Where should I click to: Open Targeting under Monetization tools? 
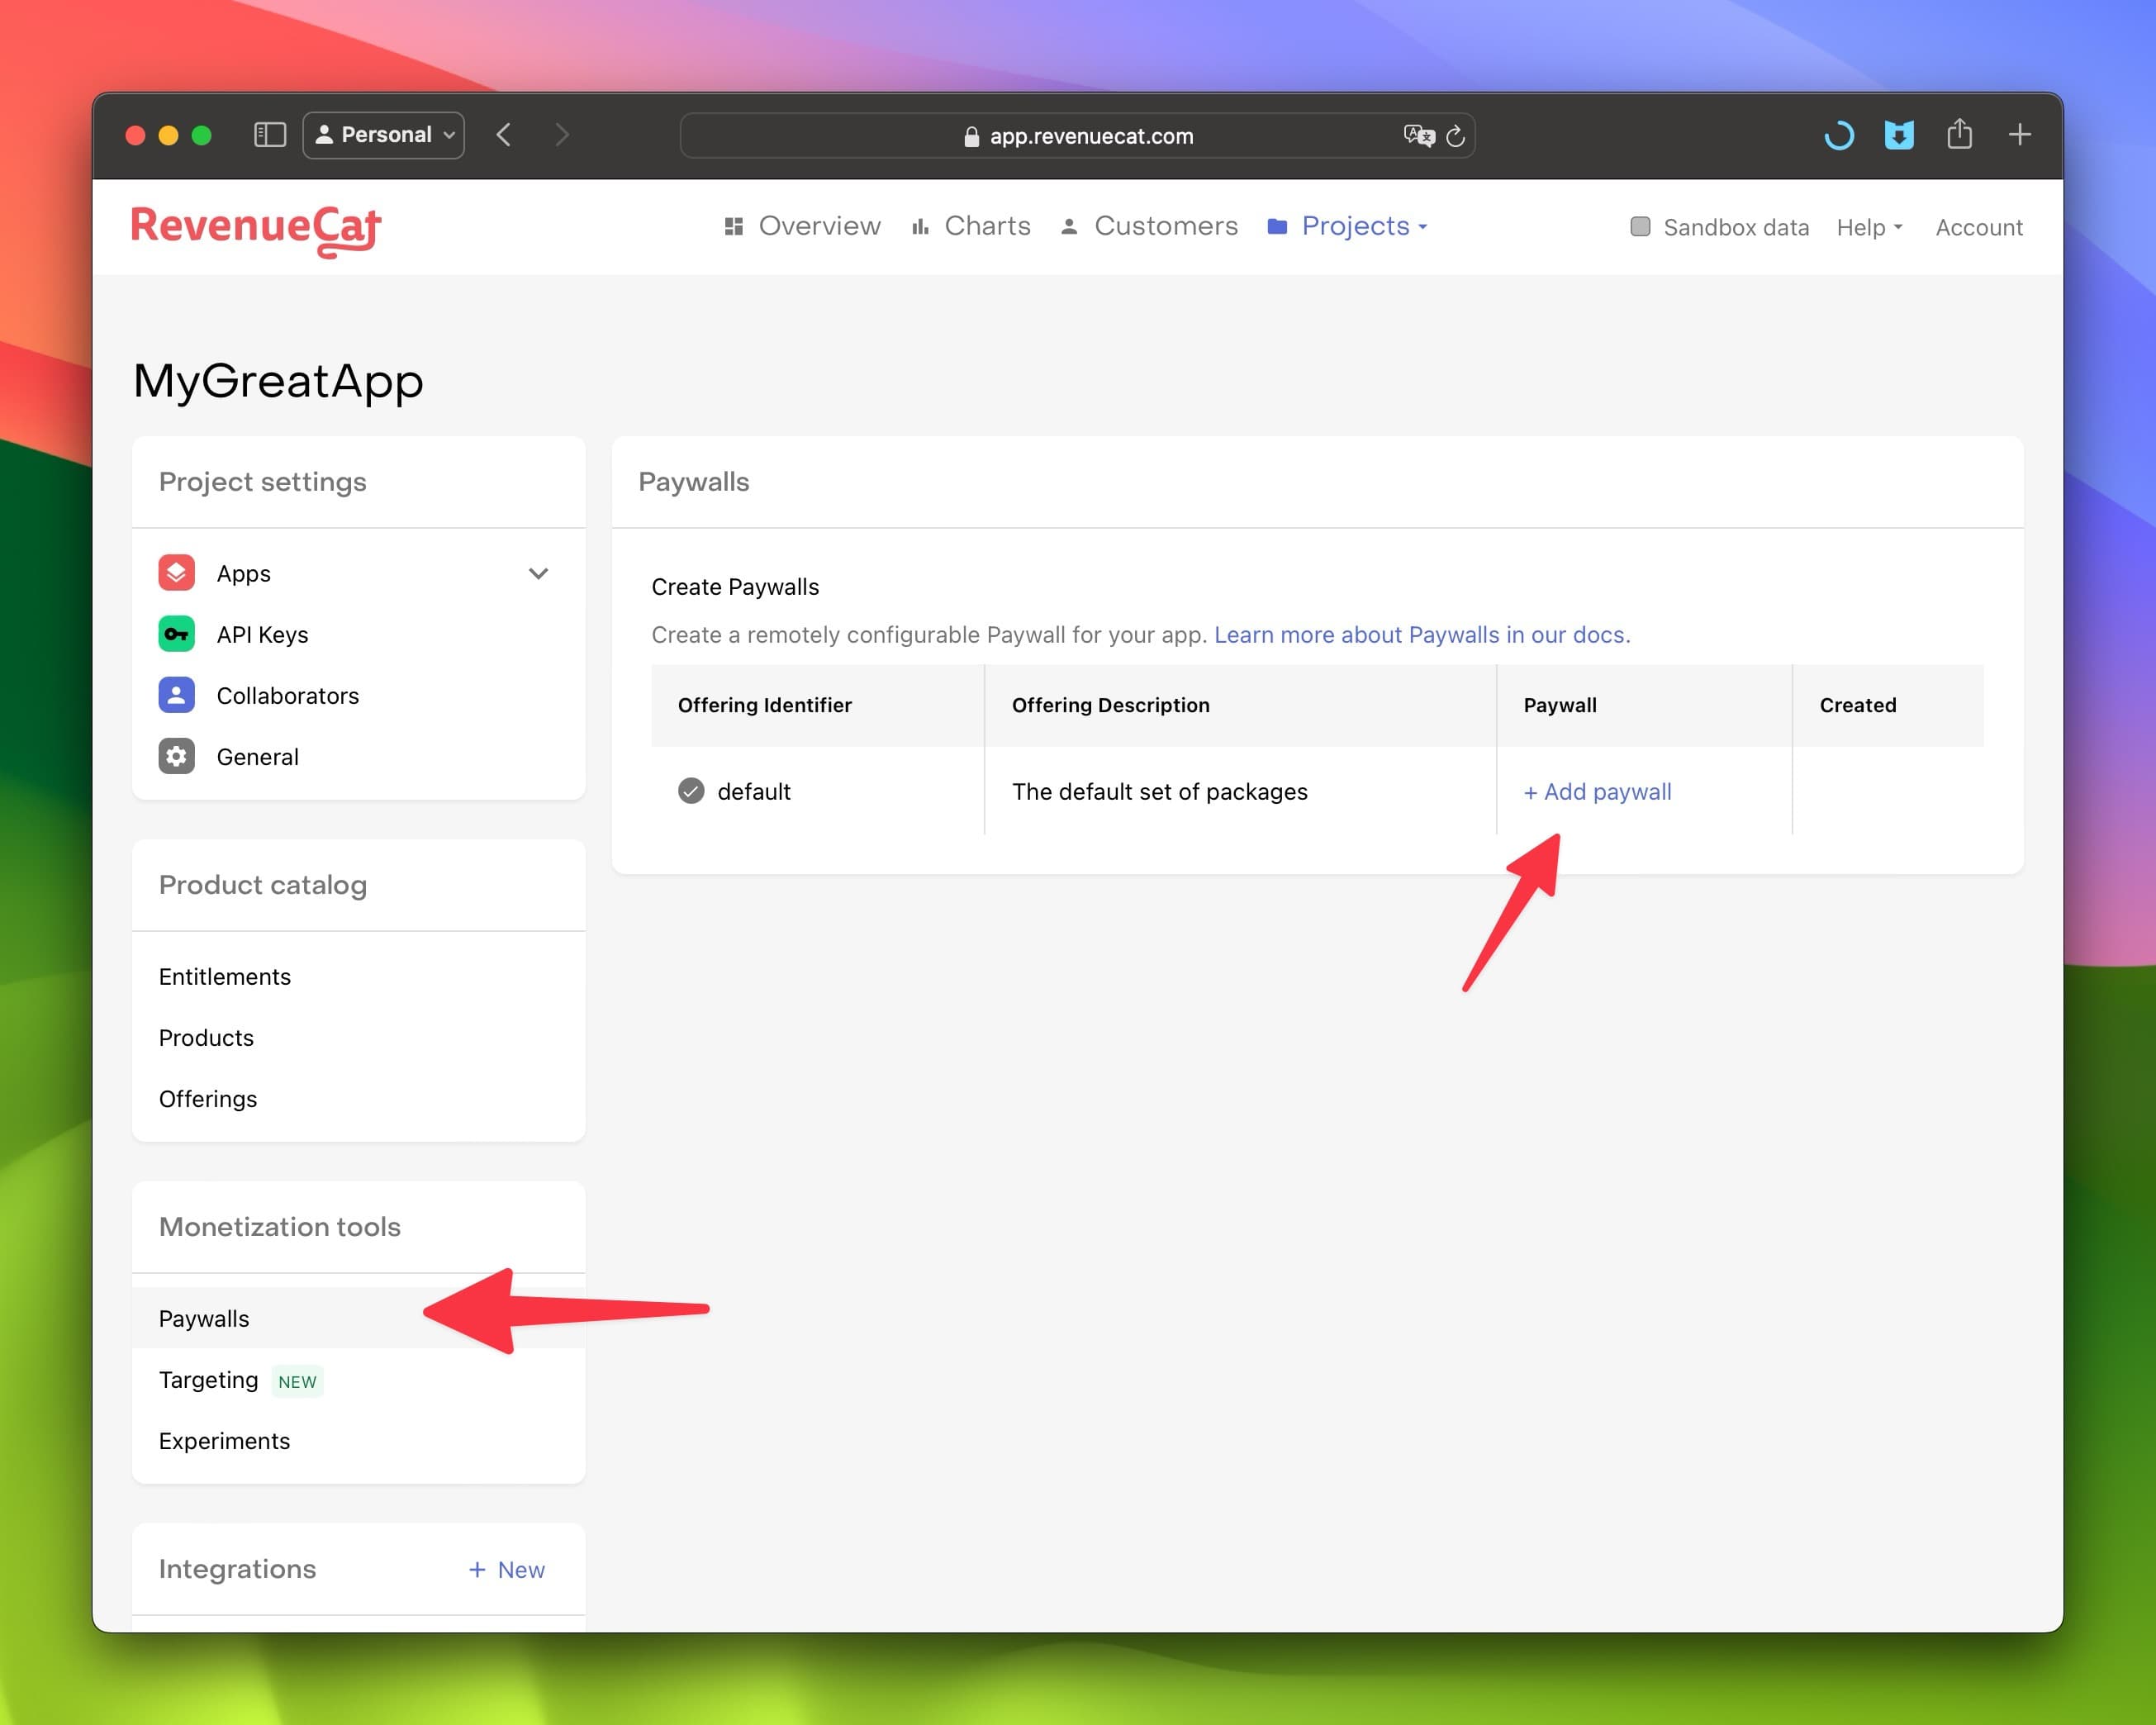(x=358, y=1379)
